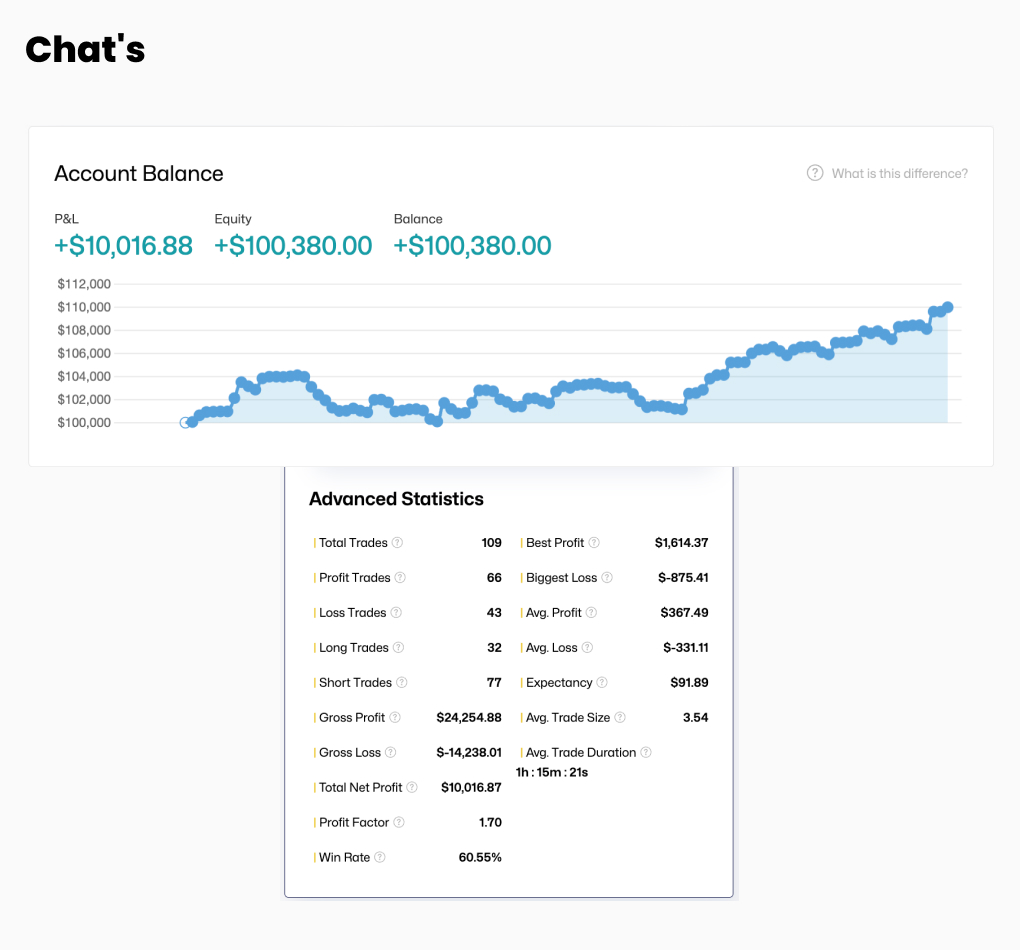The image size is (1020, 950).
Task: Click help icon beside Avg. Trade Duration
Action: 646,753
